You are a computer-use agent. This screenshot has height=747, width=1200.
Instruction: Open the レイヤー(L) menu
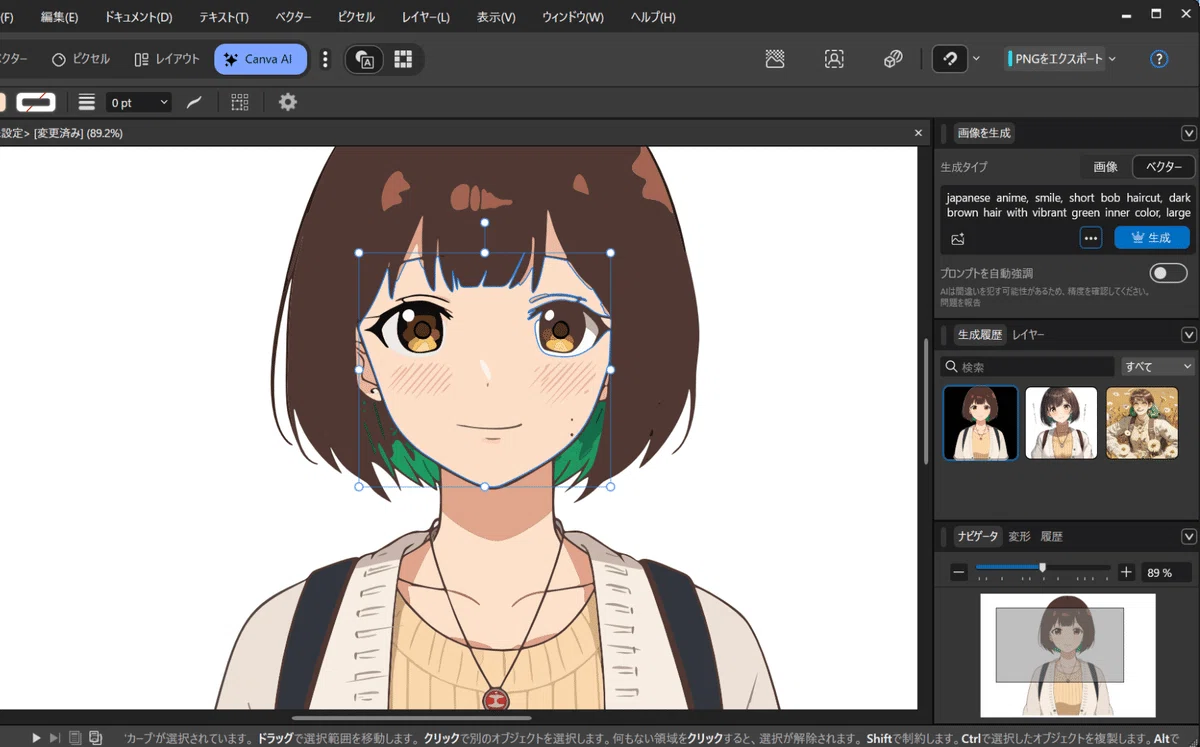coord(425,17)
